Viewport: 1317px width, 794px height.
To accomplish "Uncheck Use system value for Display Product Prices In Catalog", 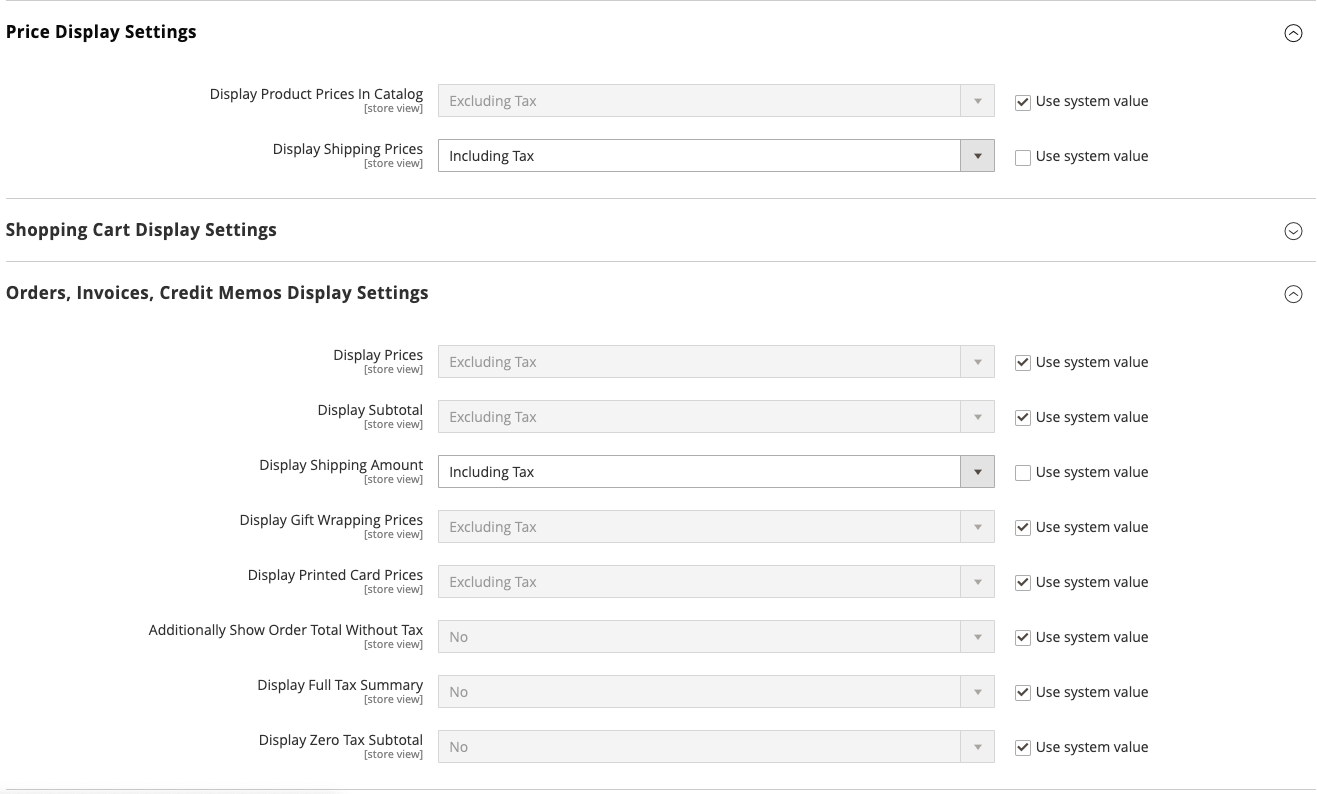I will click(x=1022, y=102).
